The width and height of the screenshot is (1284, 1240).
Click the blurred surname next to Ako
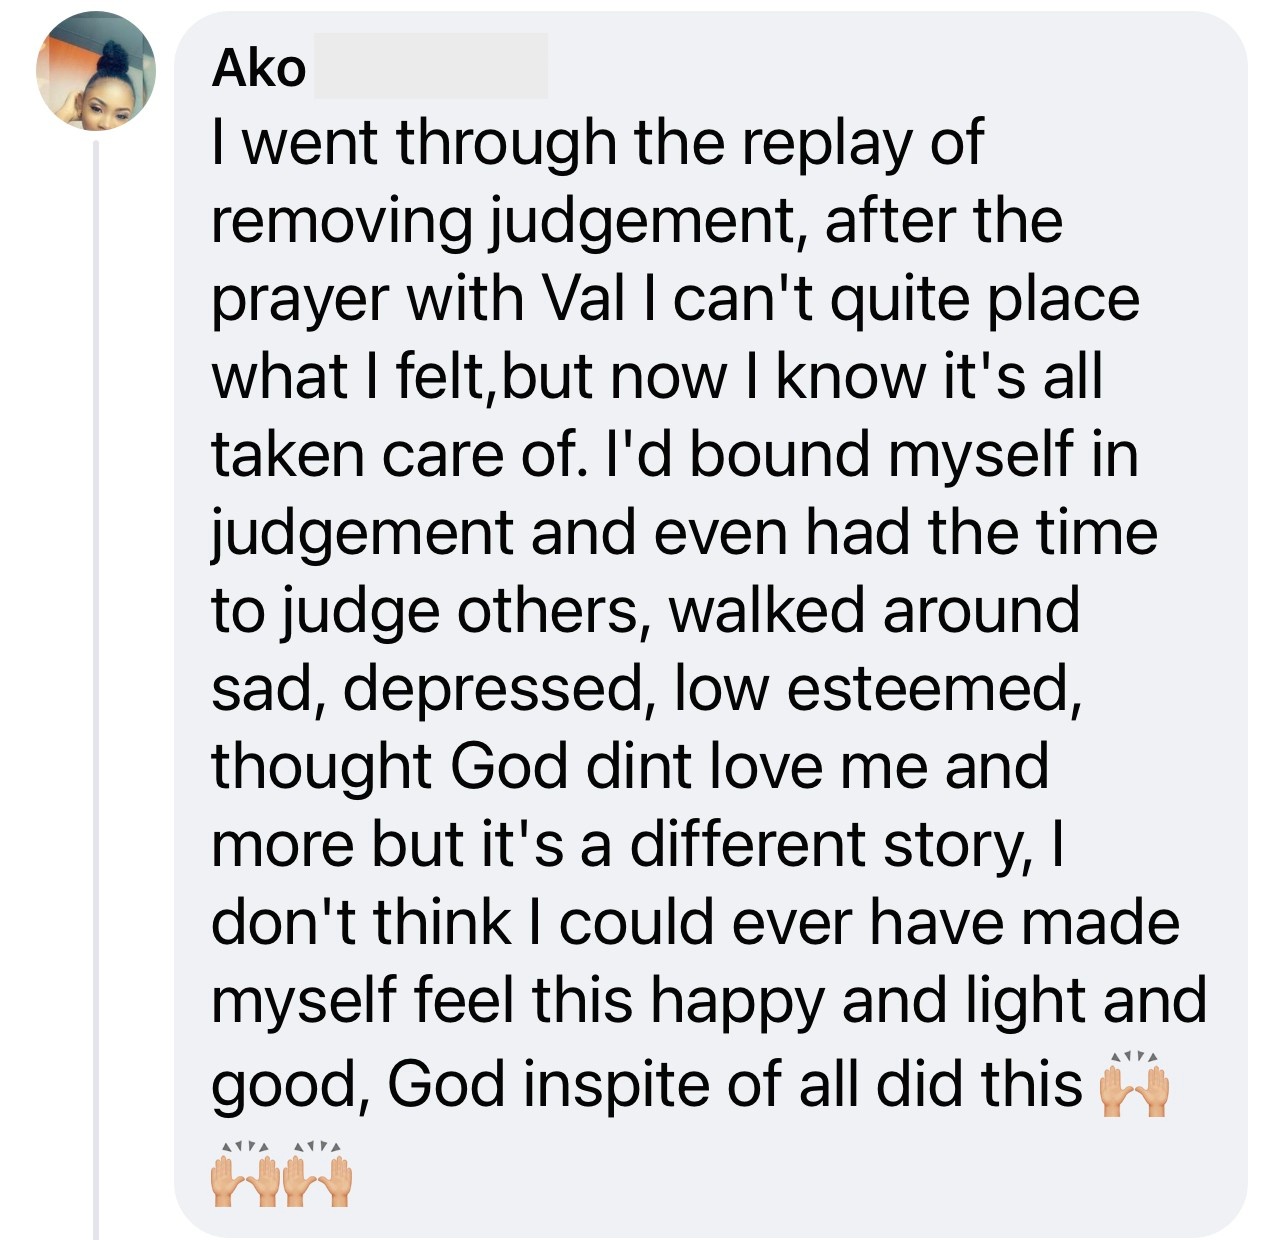pyautogui.click(x=431, y=65)
